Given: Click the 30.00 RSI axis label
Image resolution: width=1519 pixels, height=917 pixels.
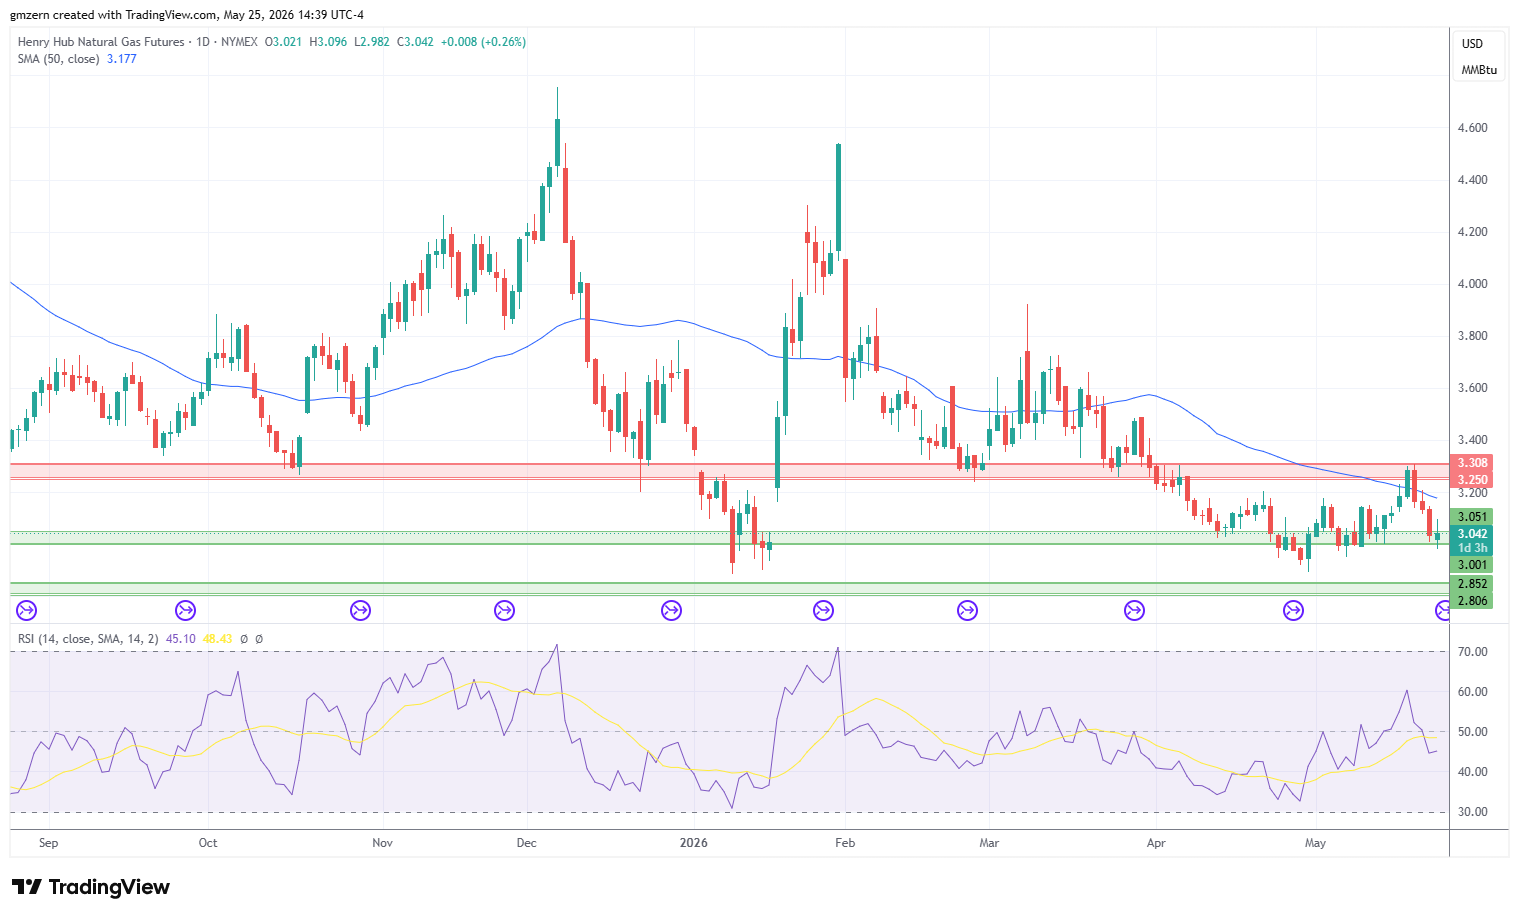Looking at the screenshot, I should click(x=1472, y=812).
